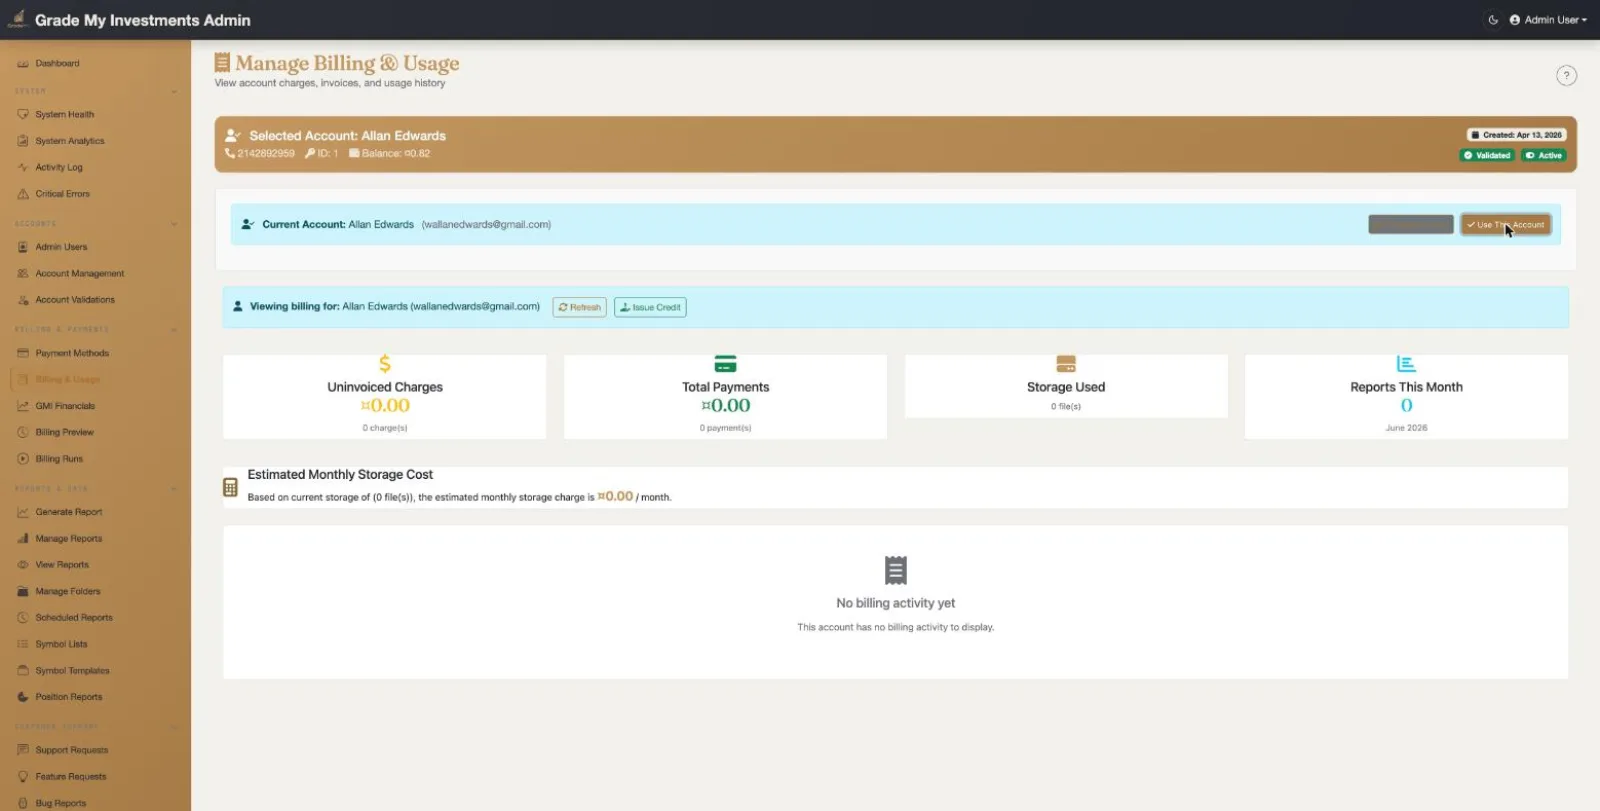
Task: Collapse the Customer Support sidebar section
Action: click(x=174, y=727)
